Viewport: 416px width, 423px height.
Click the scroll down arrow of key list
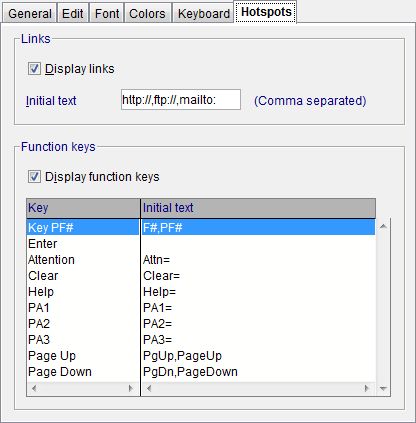(x=383, y=388)
